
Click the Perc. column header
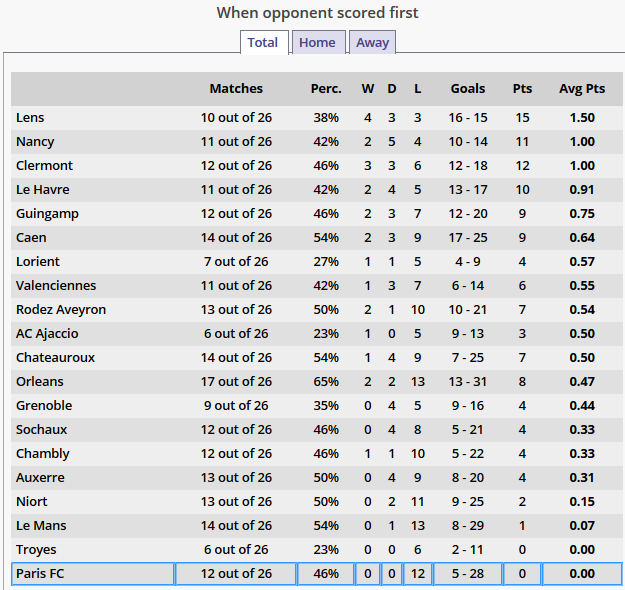click(326, 89)
